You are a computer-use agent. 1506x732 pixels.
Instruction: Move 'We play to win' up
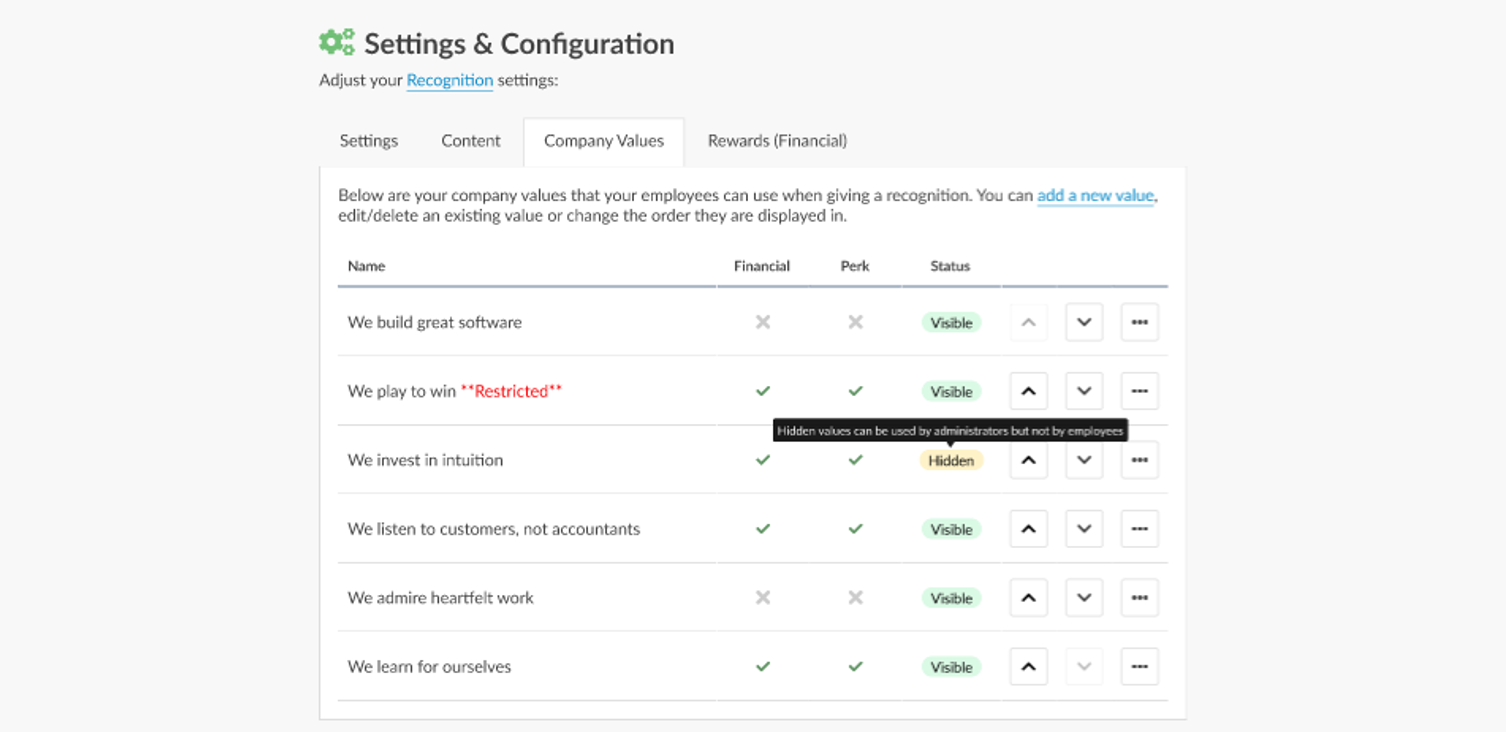pyautogui.click(x=1028, y=391)
